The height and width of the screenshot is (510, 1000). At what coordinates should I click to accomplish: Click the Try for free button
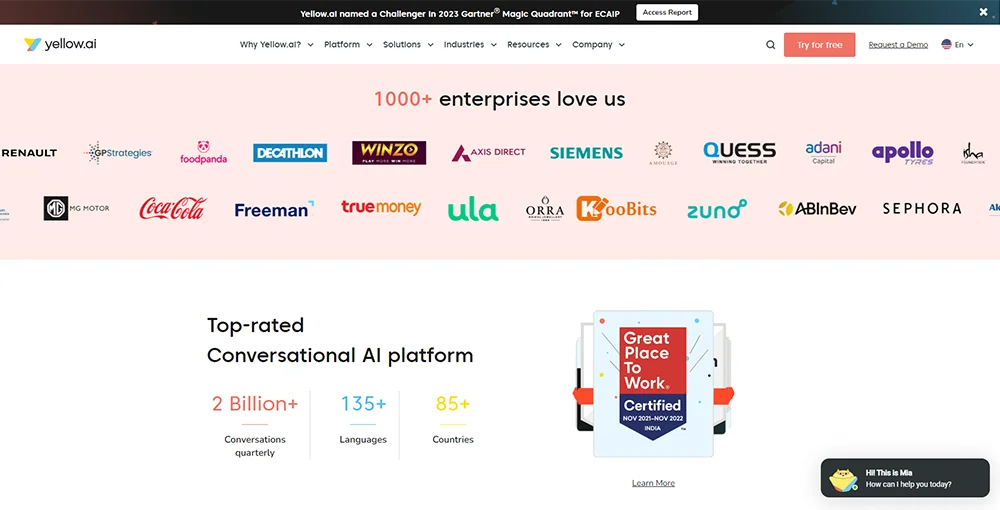pos(820,45)
